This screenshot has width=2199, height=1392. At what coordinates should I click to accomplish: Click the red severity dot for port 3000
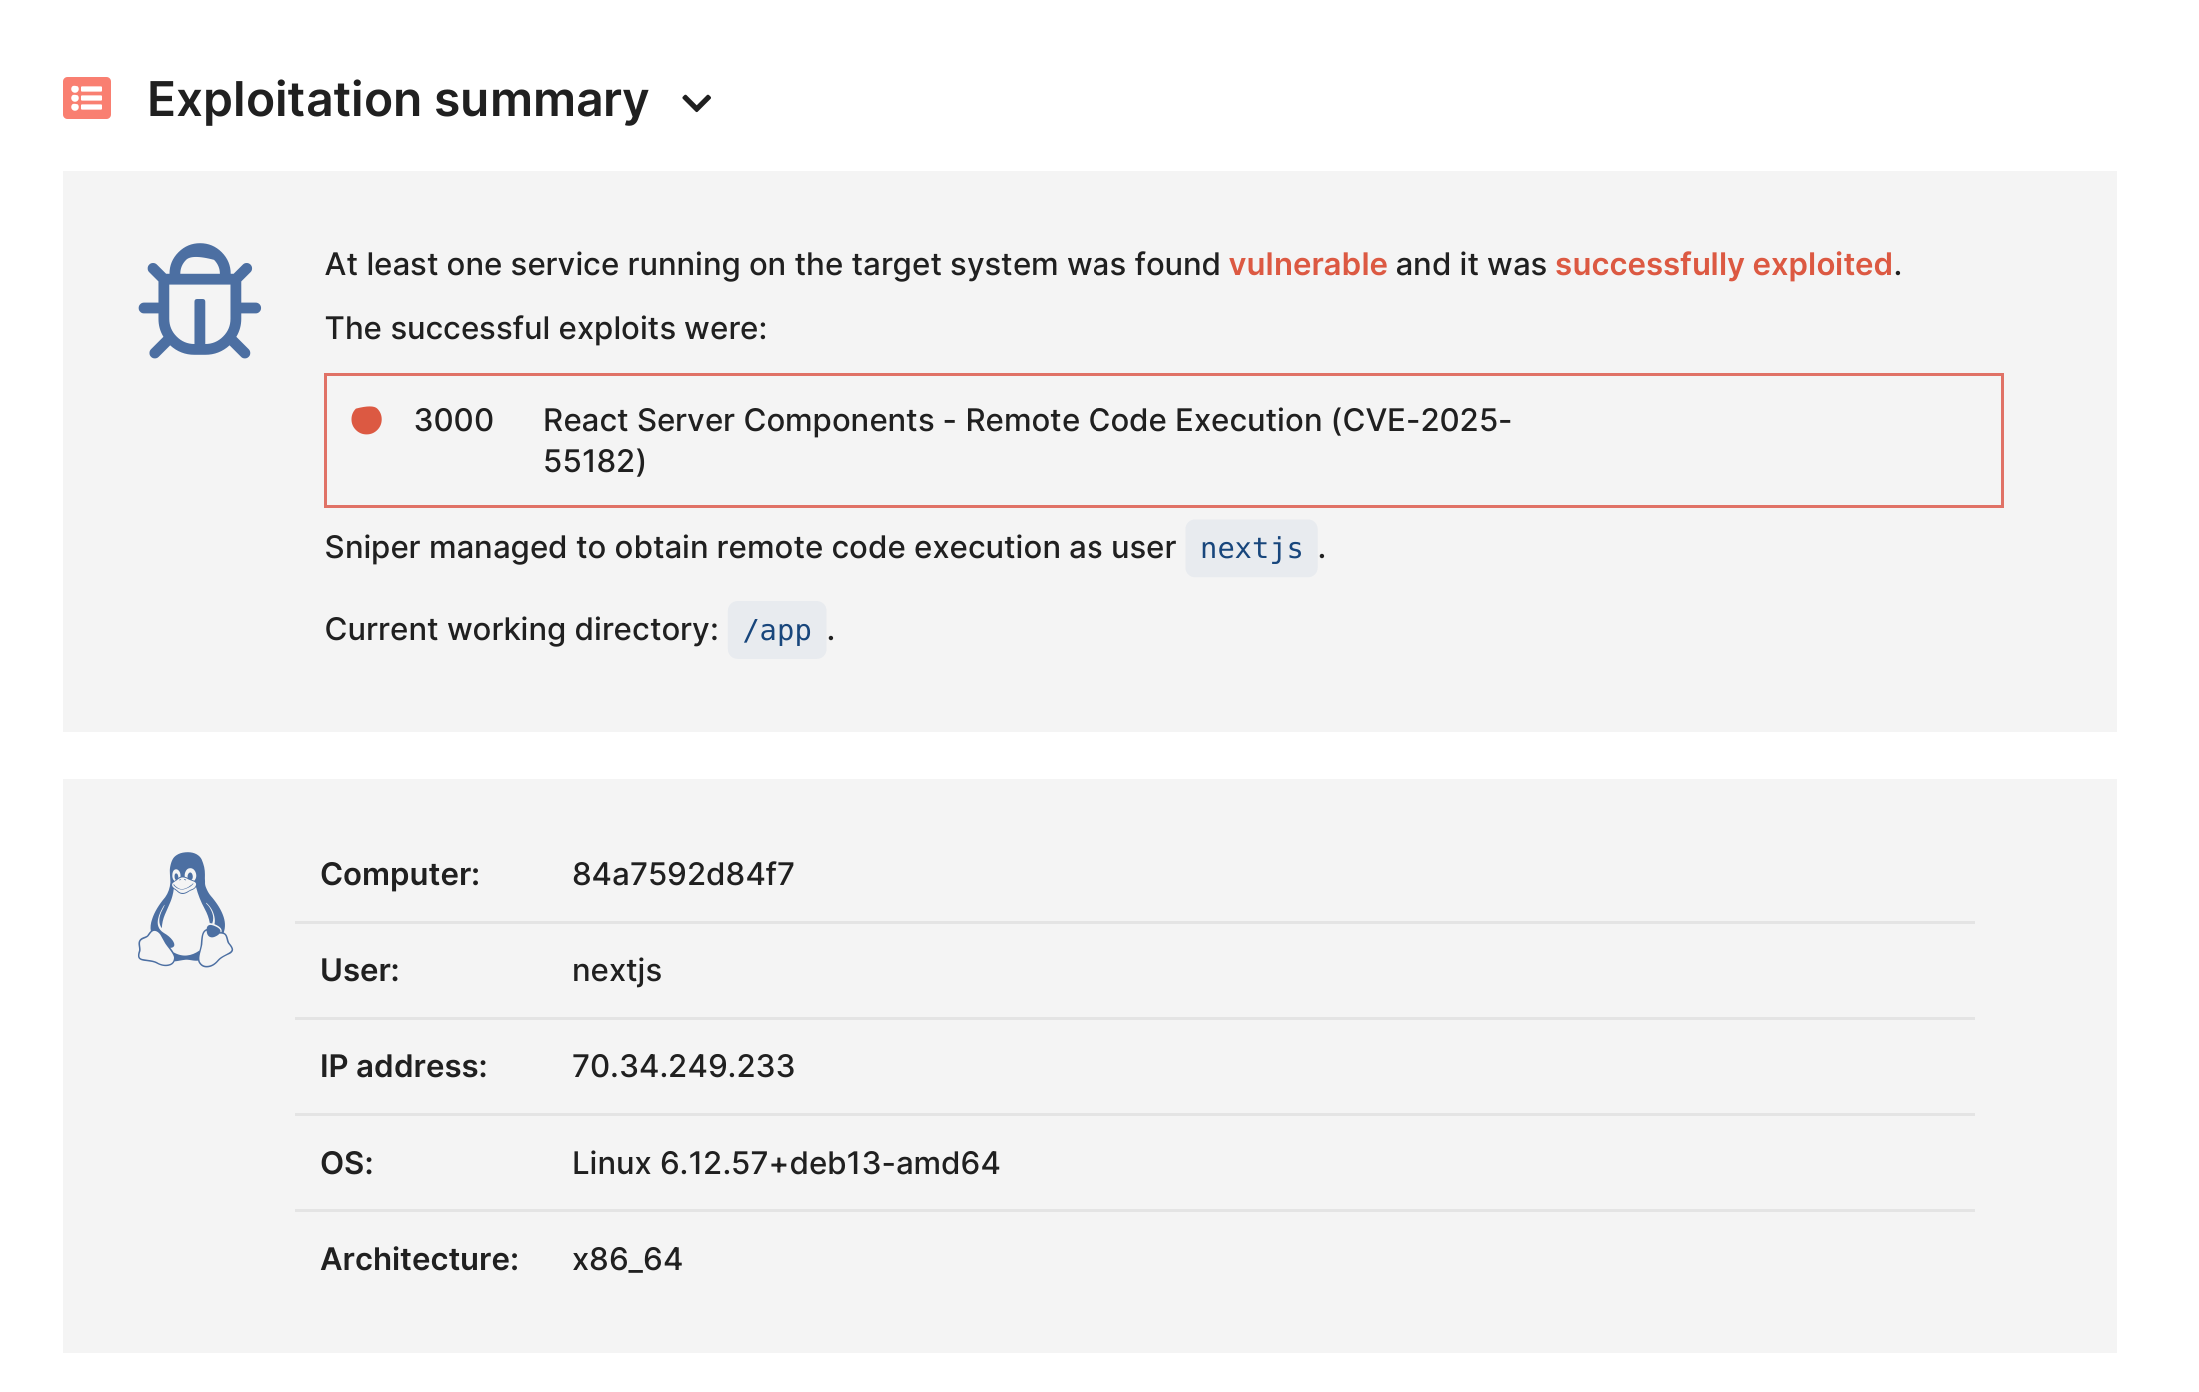click(366, 420)
